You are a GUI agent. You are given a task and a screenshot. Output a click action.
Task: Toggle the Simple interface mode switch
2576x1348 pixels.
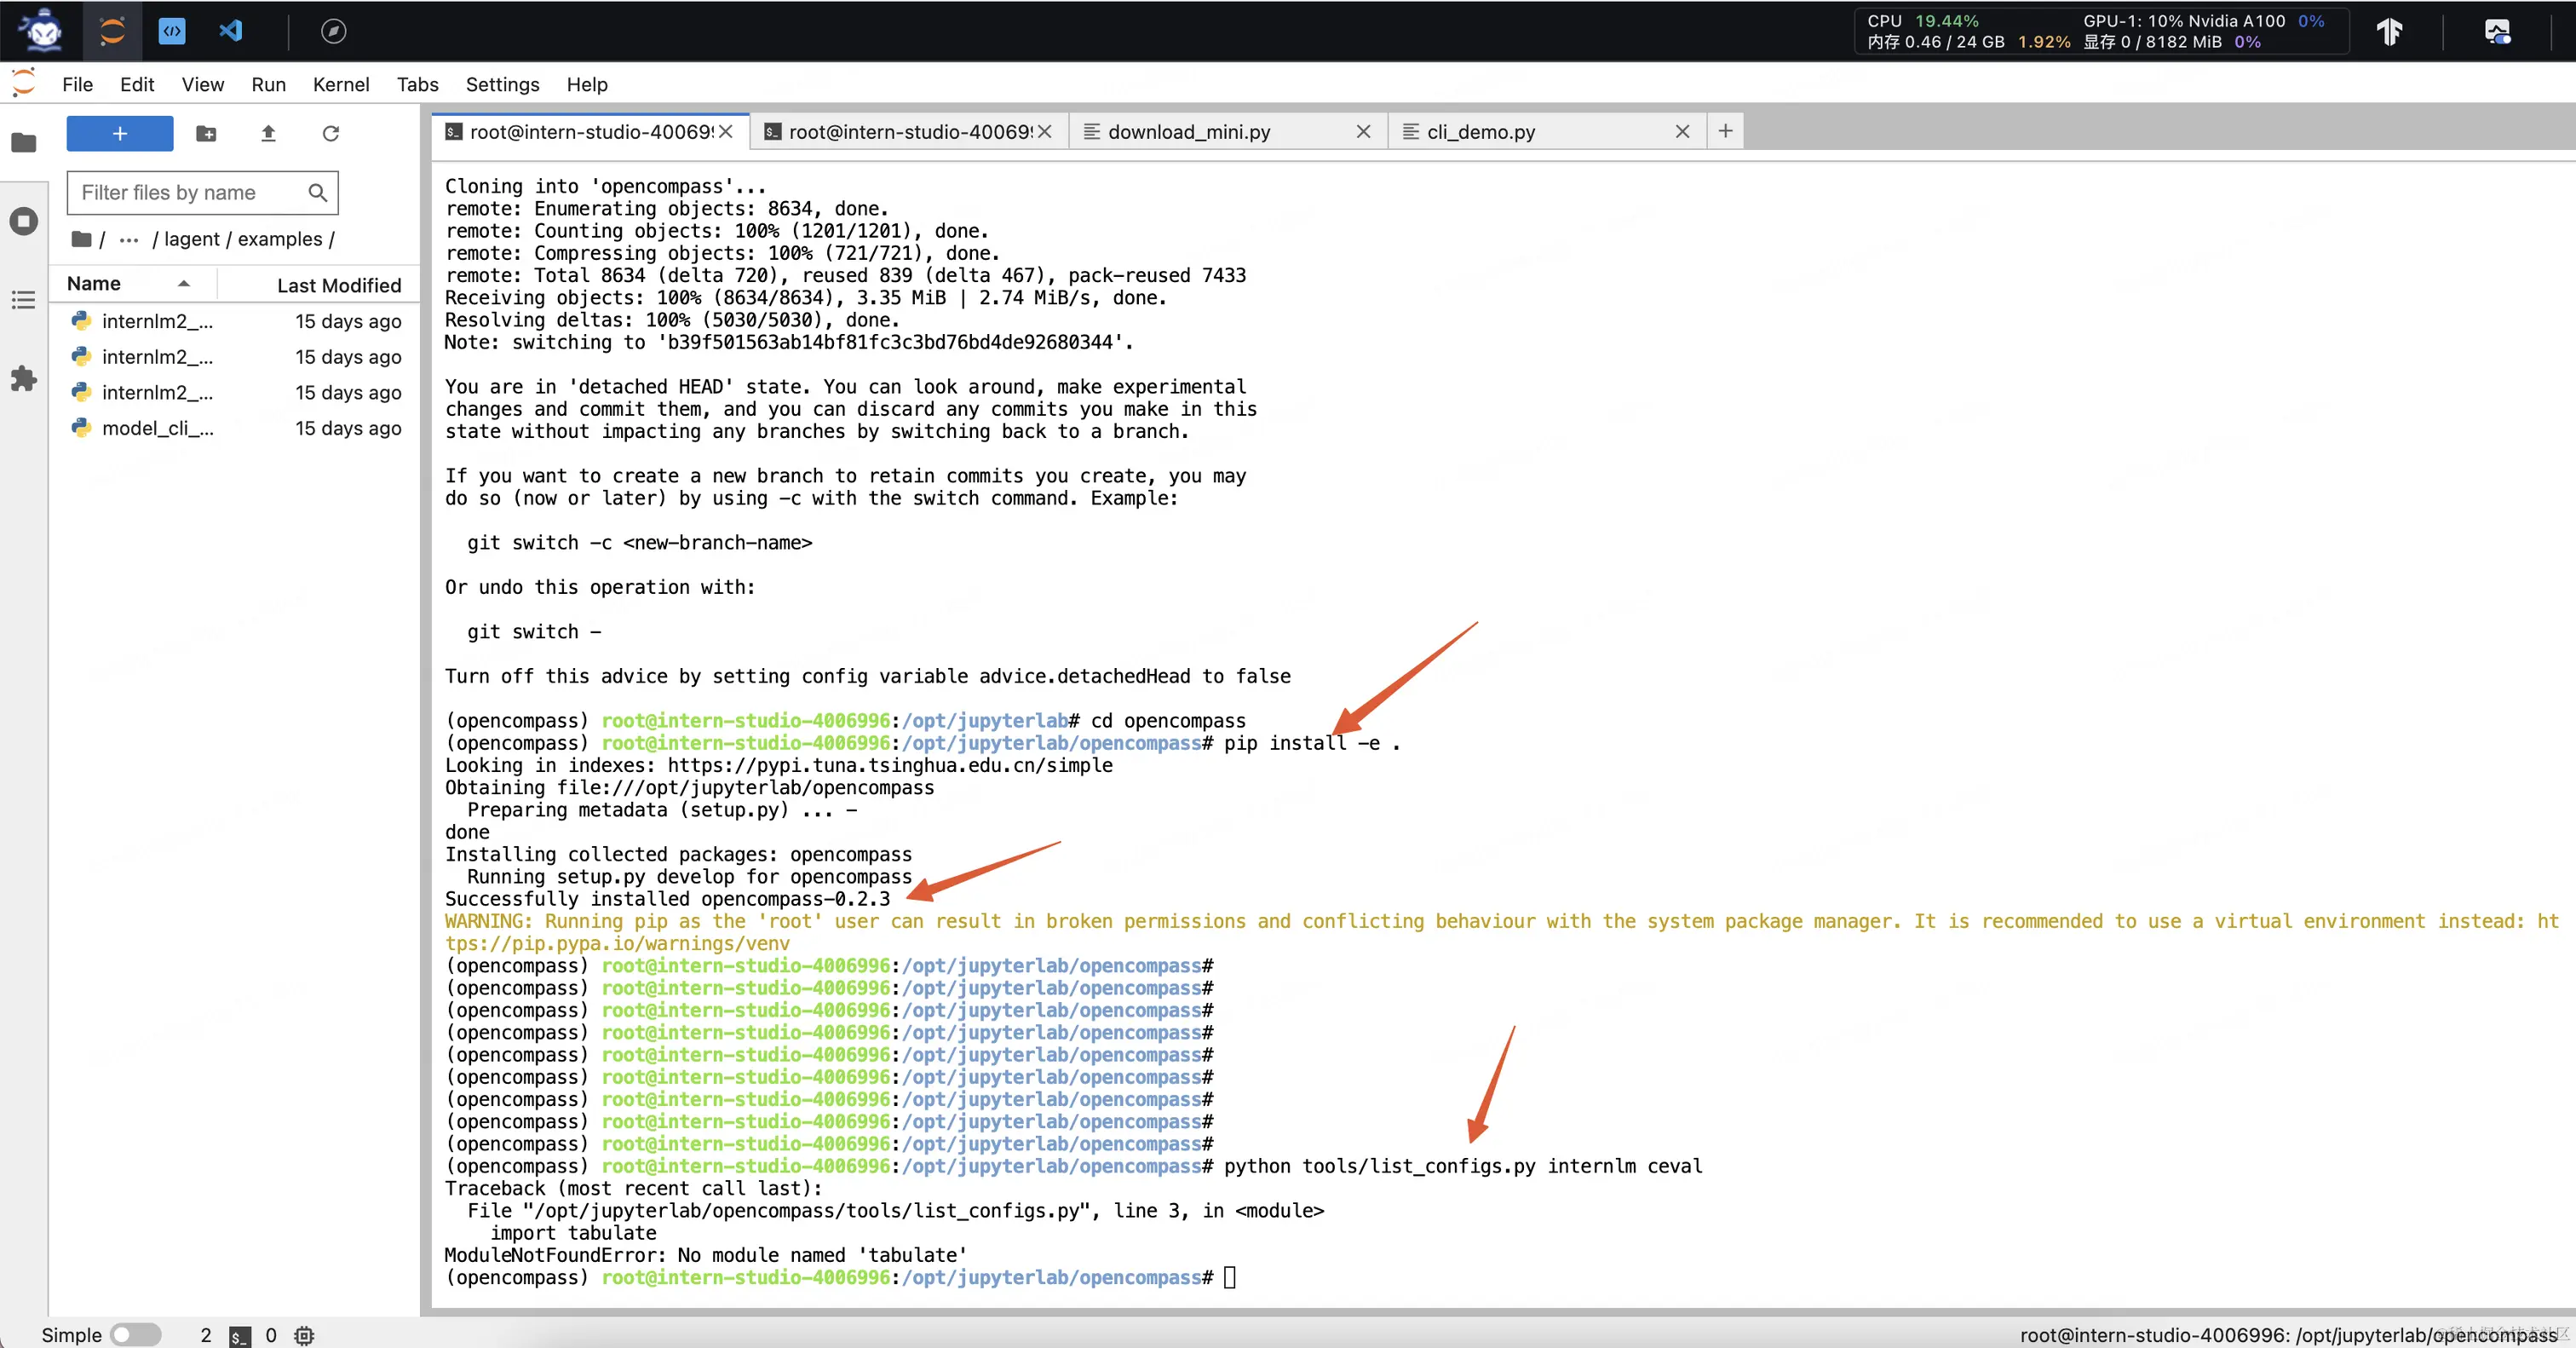(x=135, y=1334)
